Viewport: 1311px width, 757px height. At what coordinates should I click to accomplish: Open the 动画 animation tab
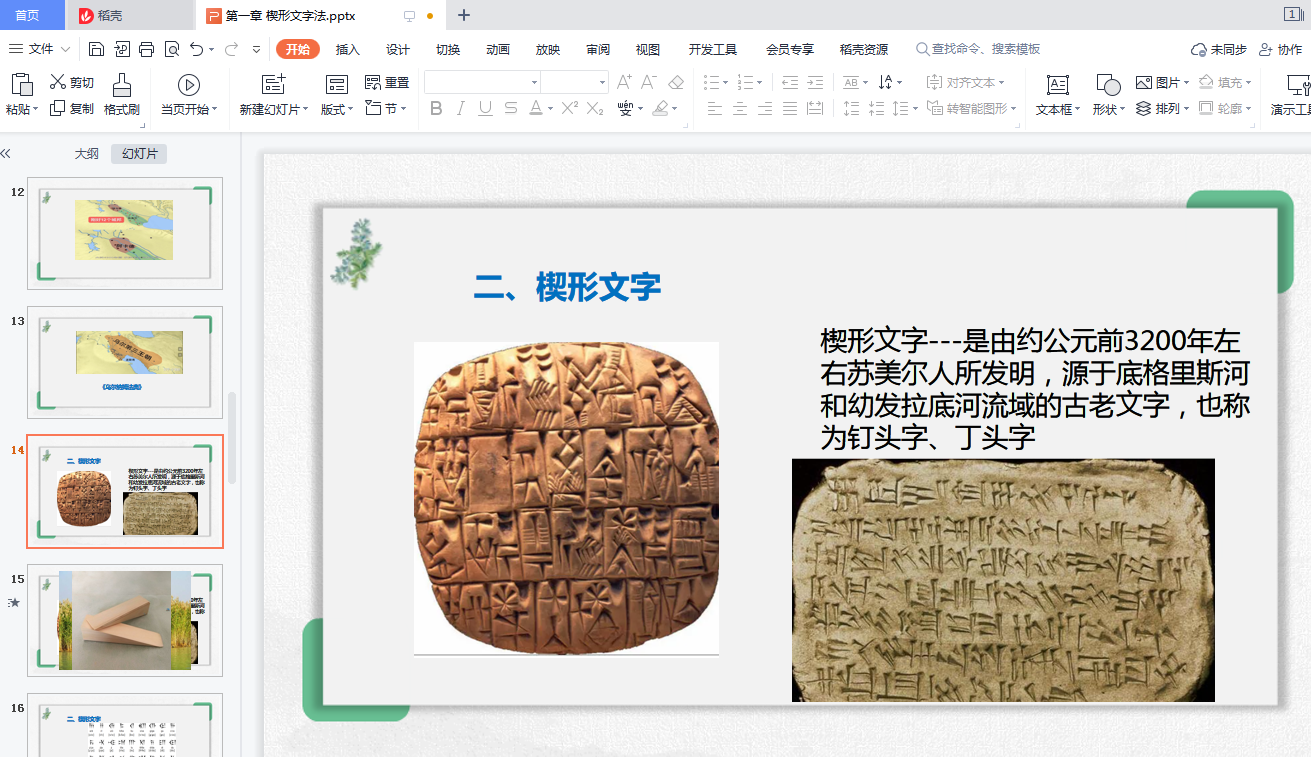497,49
